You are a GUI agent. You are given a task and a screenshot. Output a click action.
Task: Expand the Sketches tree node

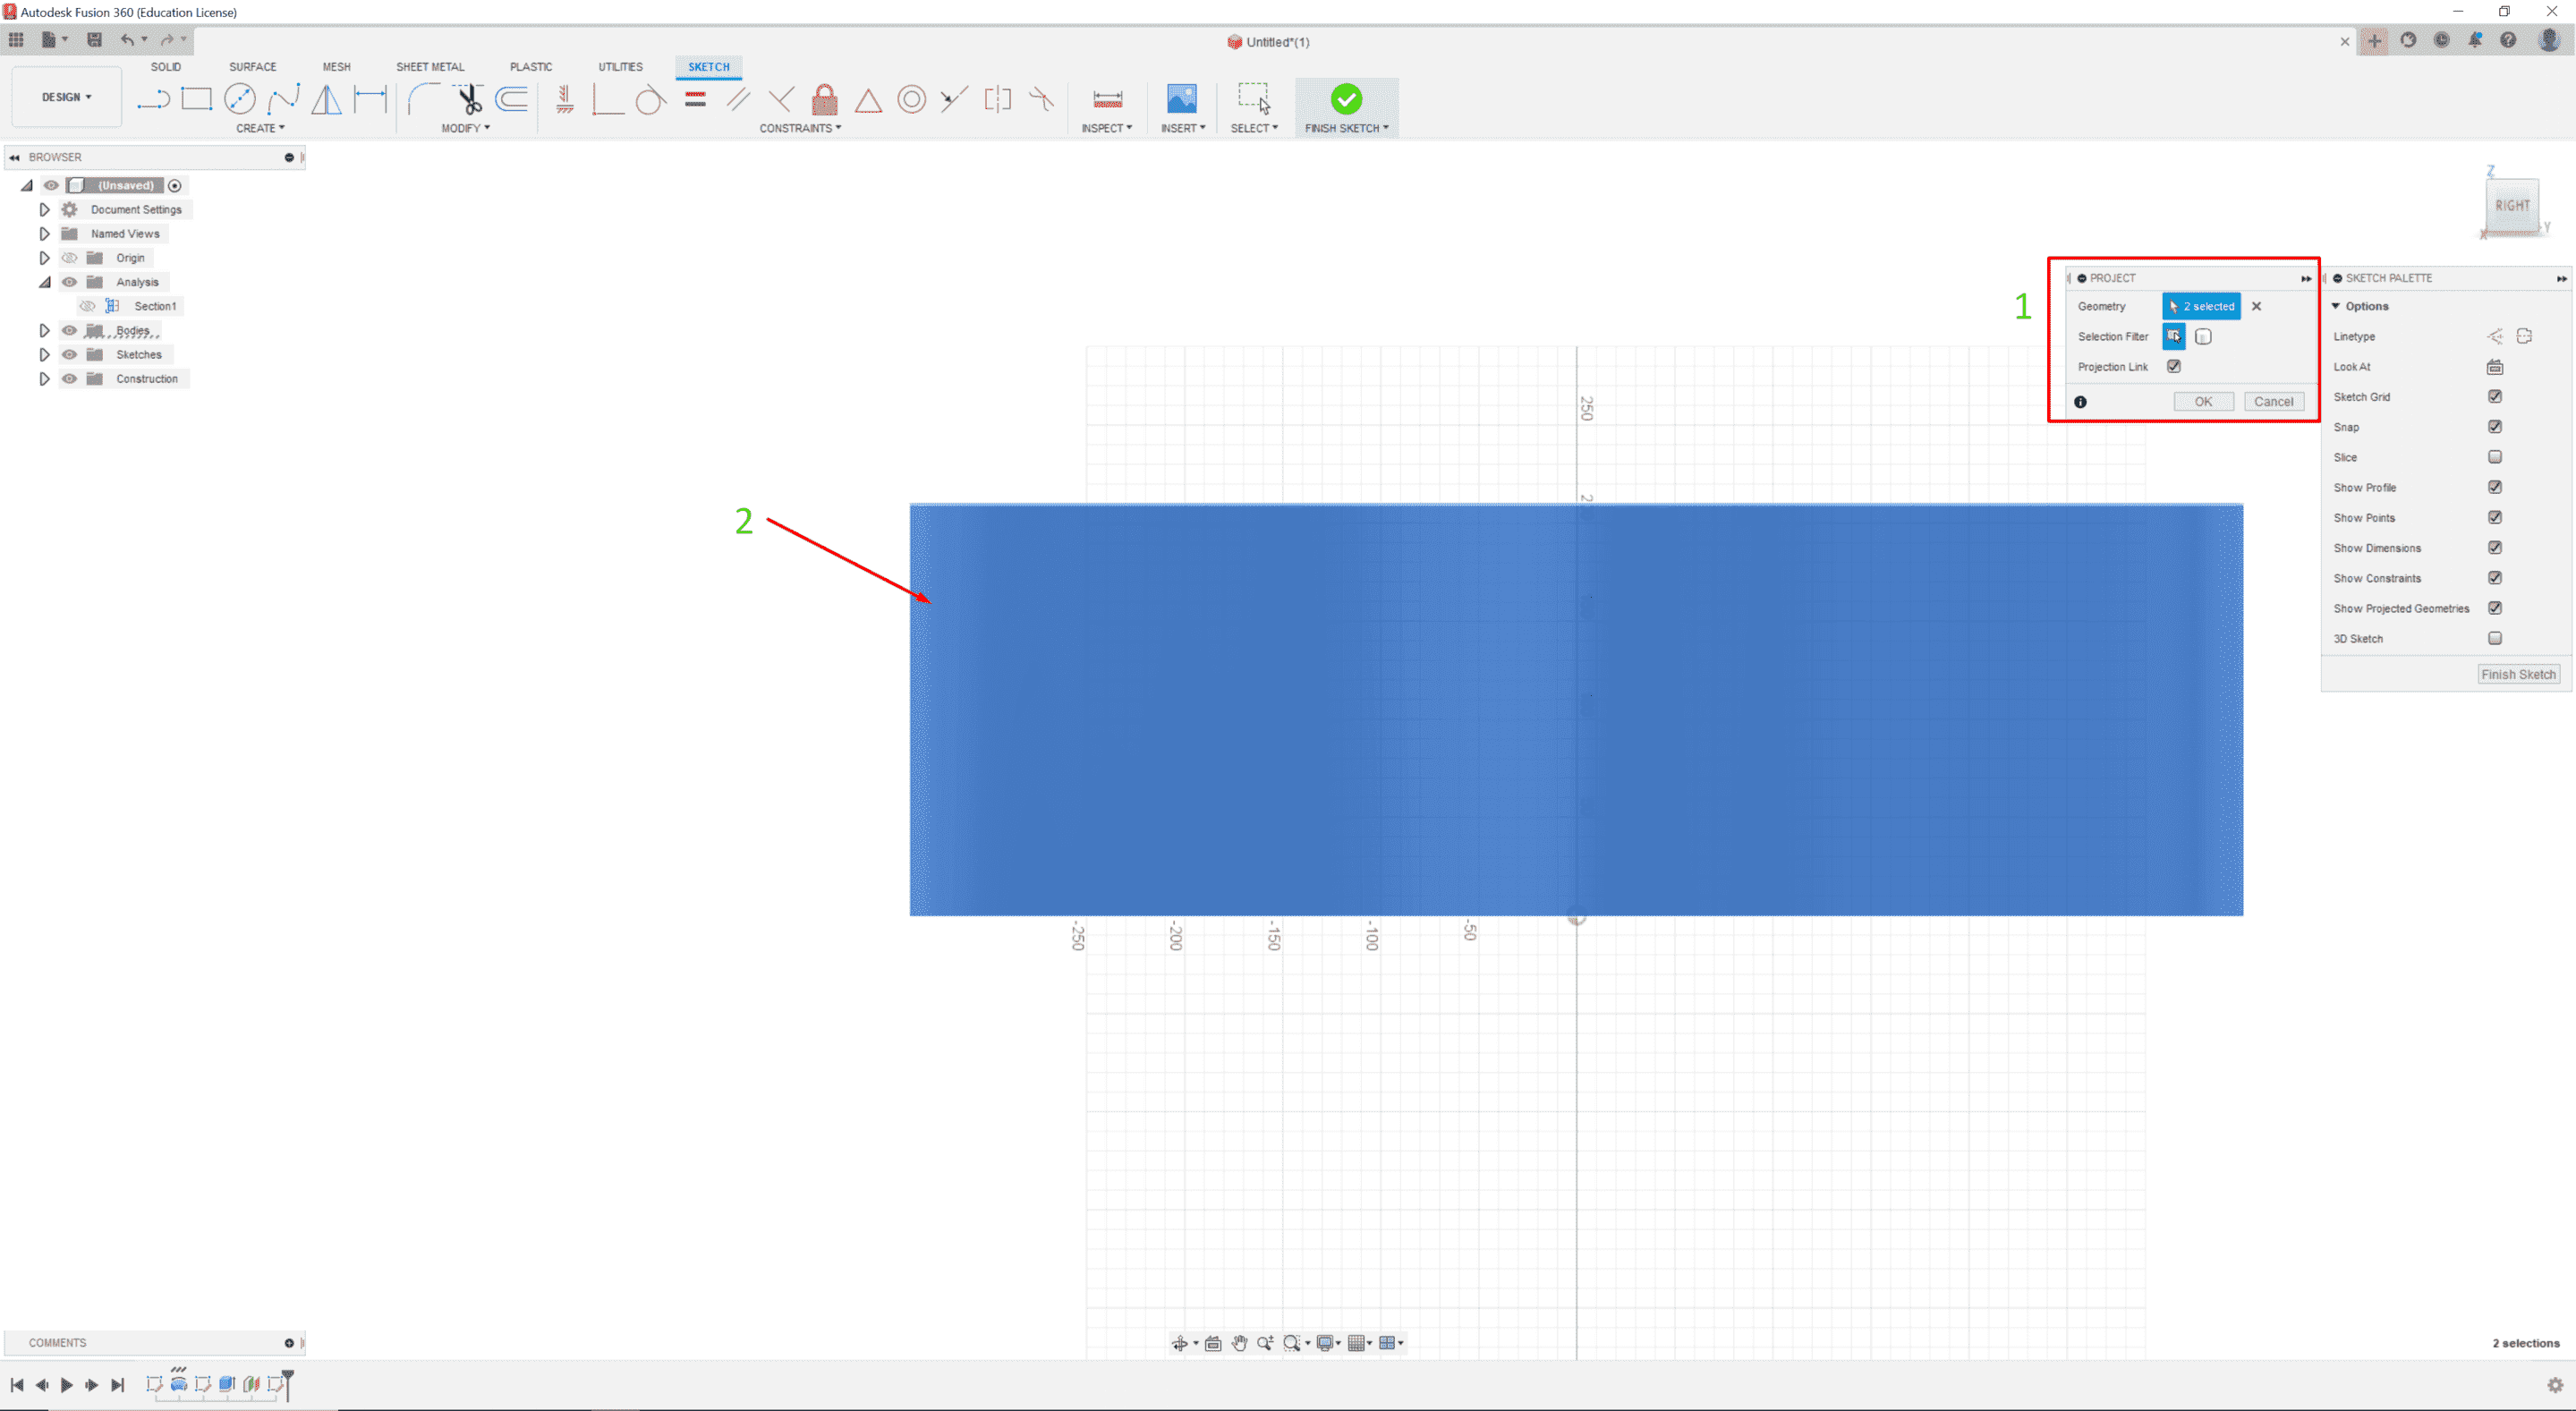[44, 355]
